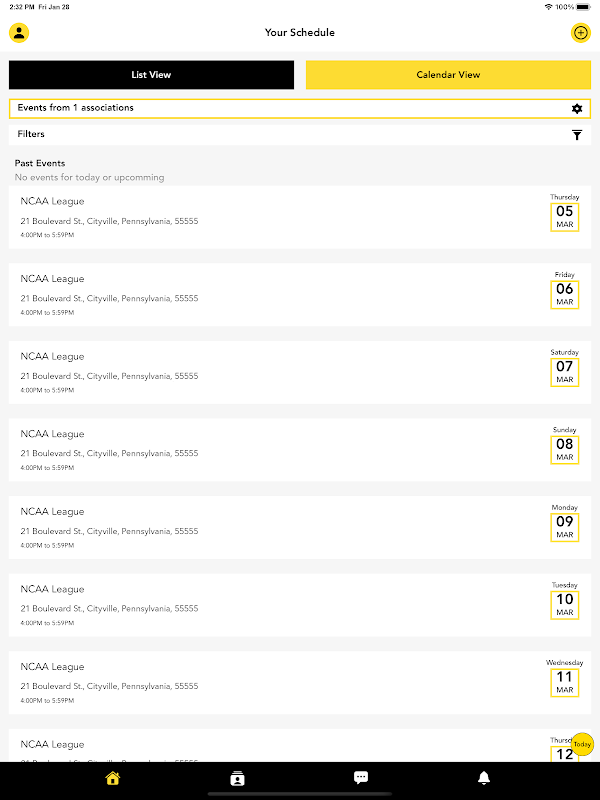This screenshot has height=800, width=600.
Task: Tap the add event plus icon
Action: point(581,33)
